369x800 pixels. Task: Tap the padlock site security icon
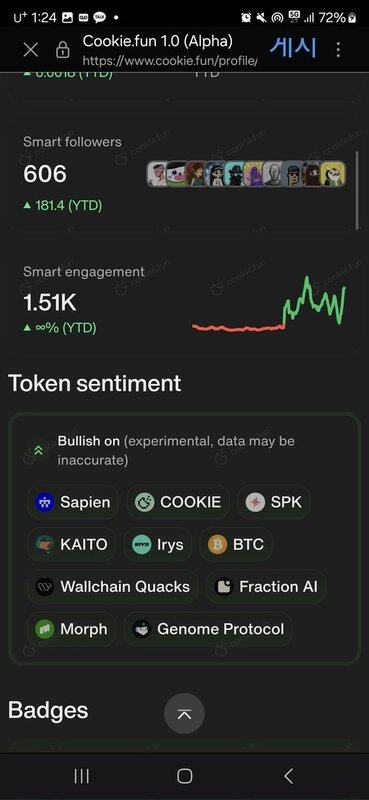point(63,50)
